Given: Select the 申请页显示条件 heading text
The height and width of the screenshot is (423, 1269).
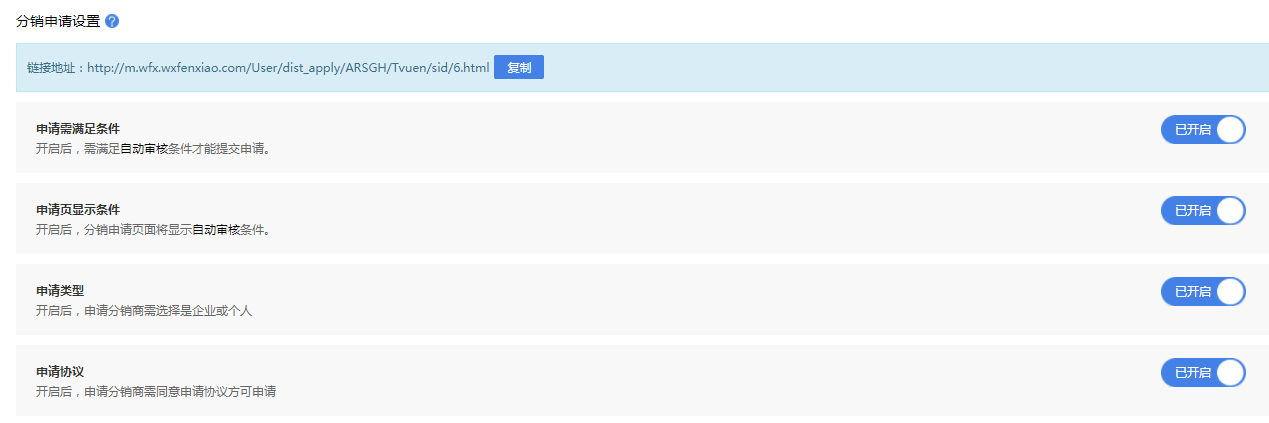Looking at the screenshot, I should 78,210.
